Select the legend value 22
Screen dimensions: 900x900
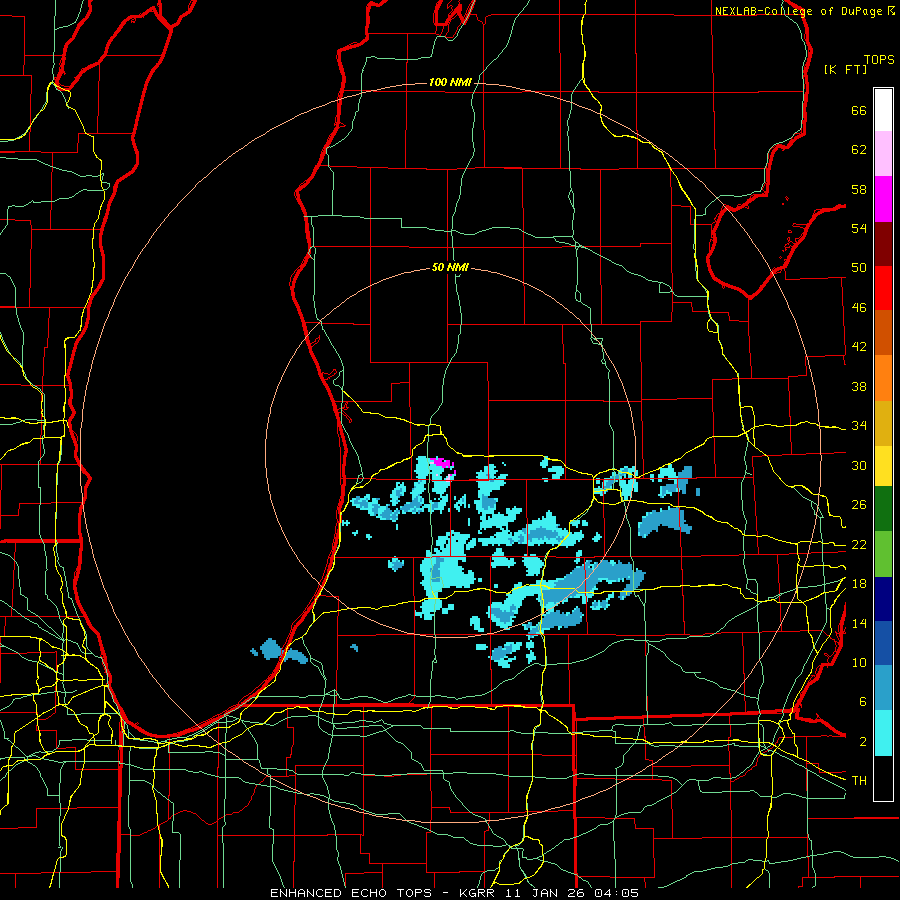(x=859, y=544)
